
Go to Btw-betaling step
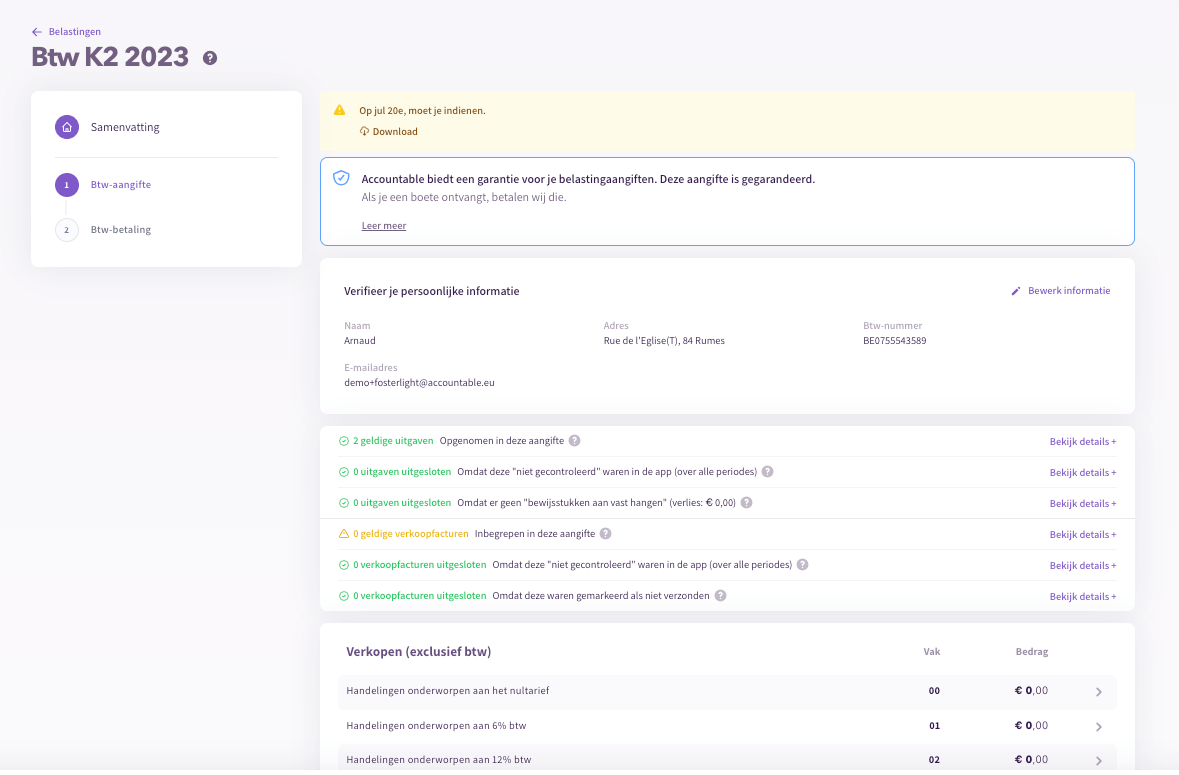tap(120, 230)
